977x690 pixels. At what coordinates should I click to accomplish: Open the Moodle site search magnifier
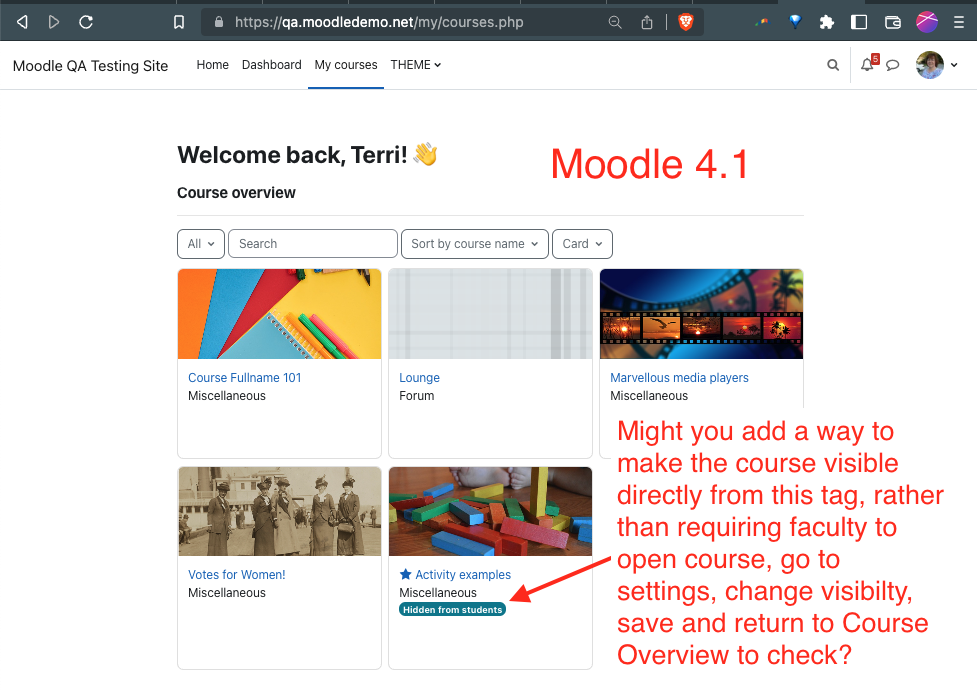point(833,65)
